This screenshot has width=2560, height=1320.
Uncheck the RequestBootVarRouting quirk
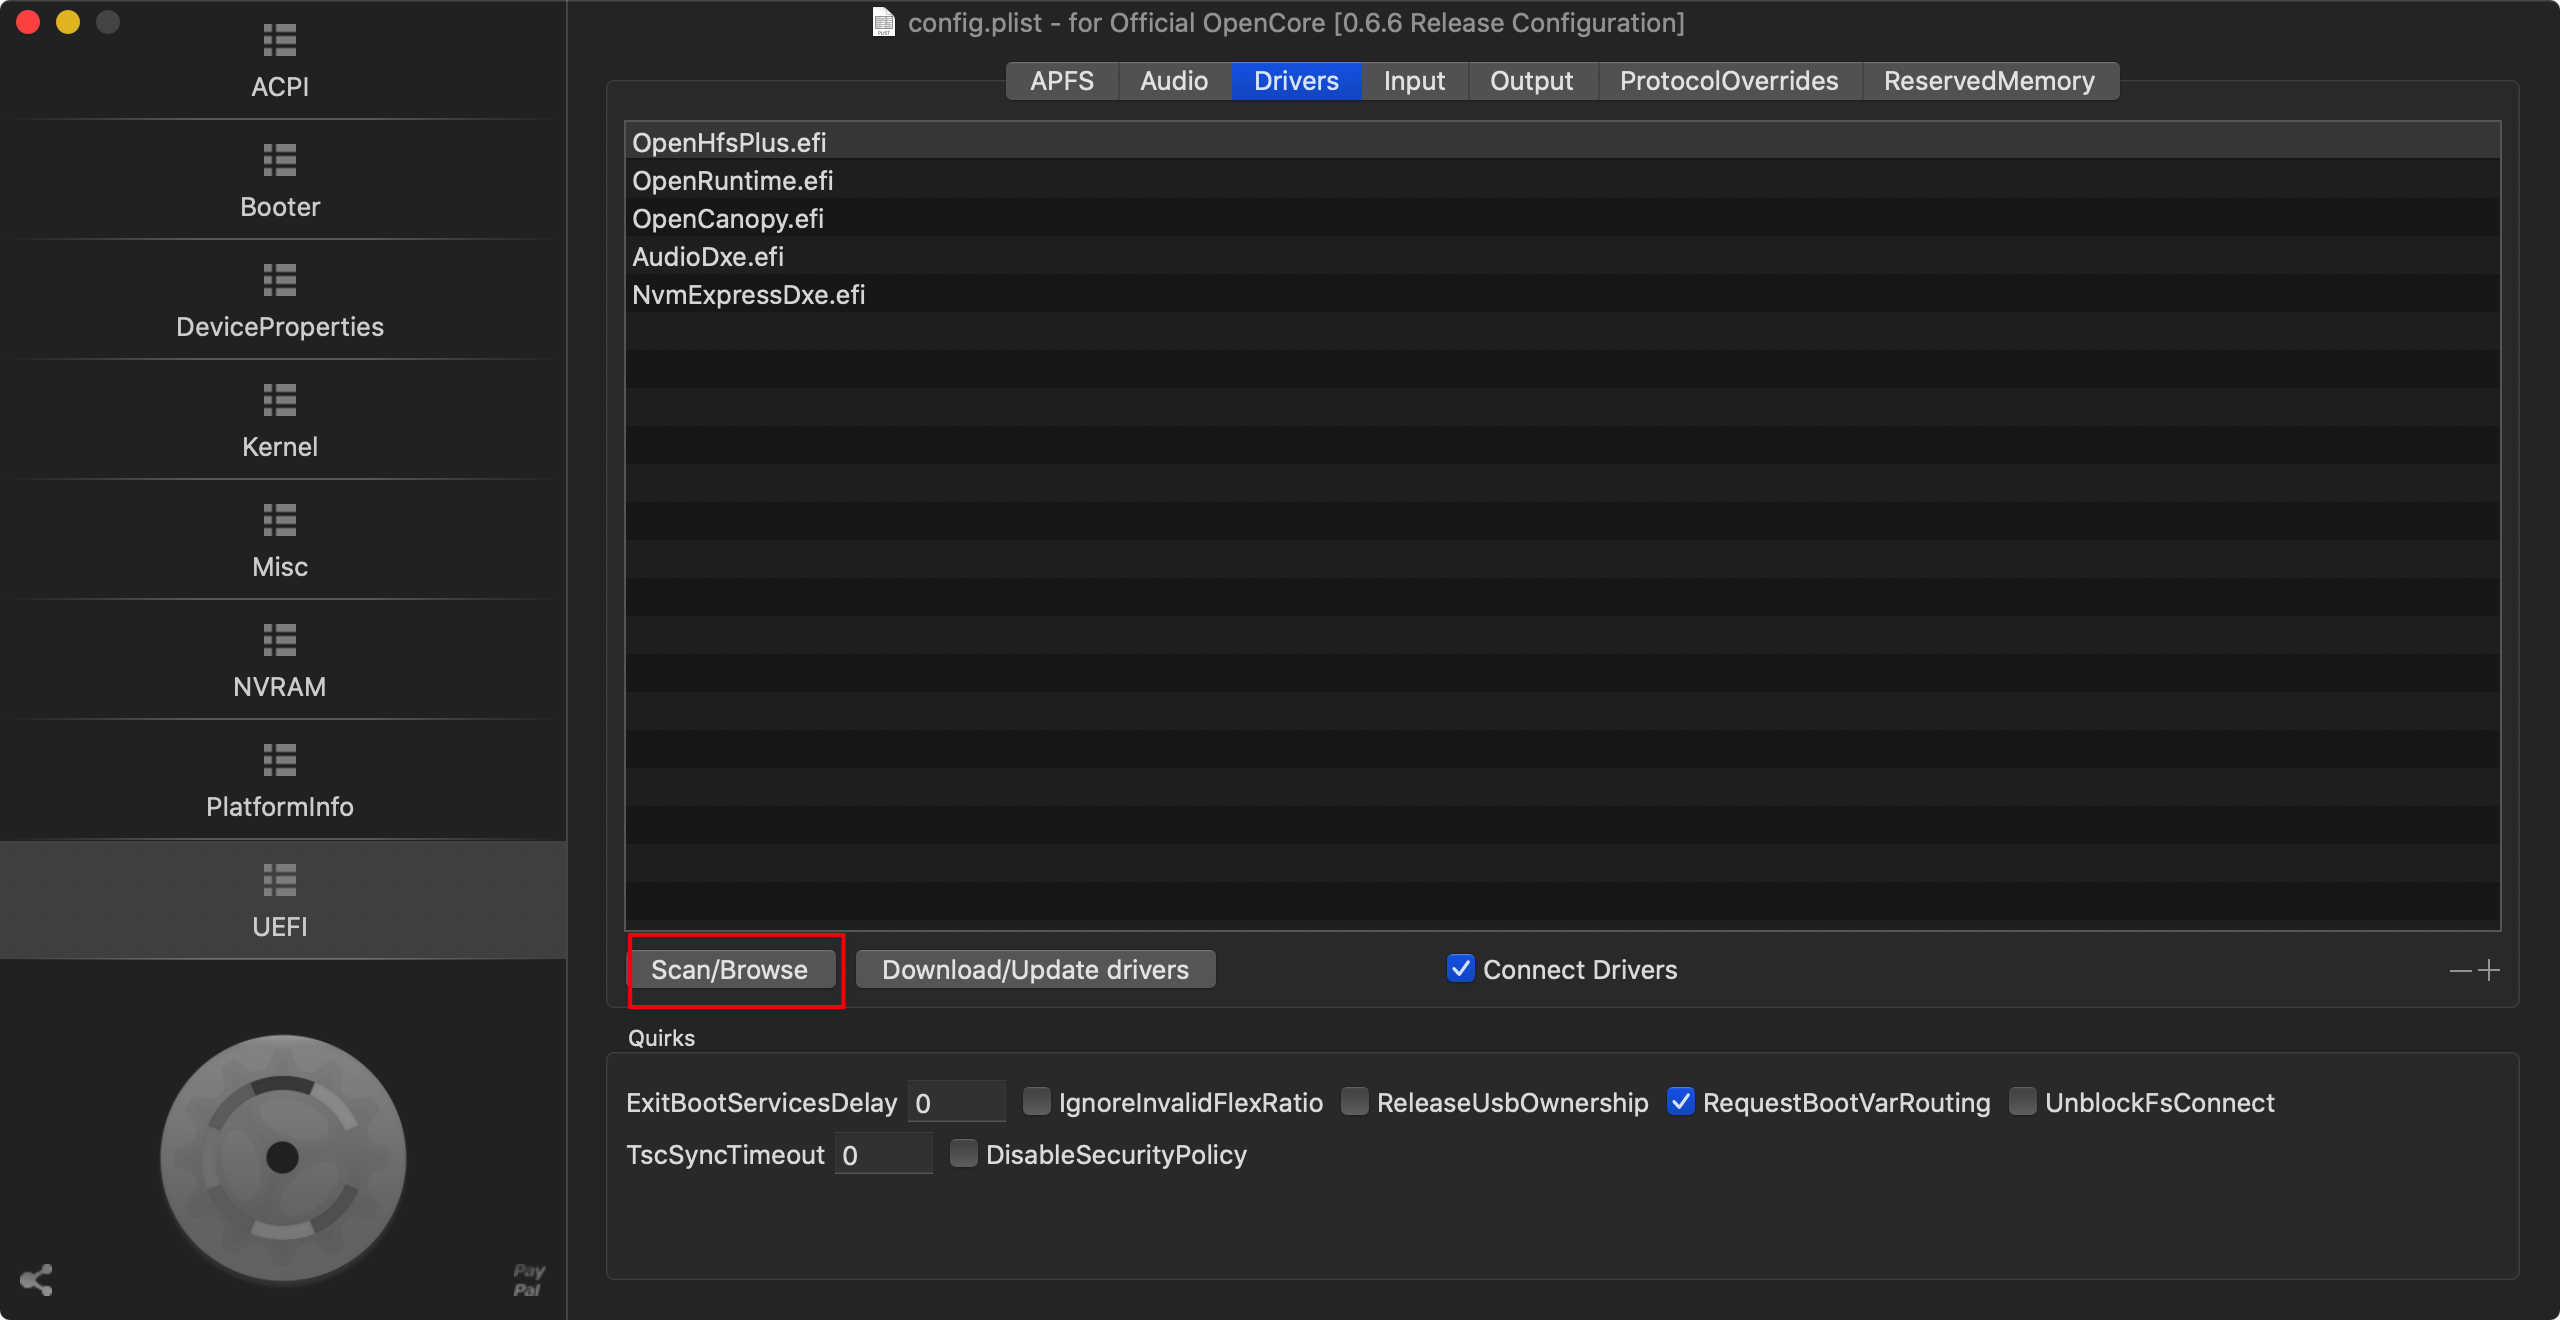1681,1102
